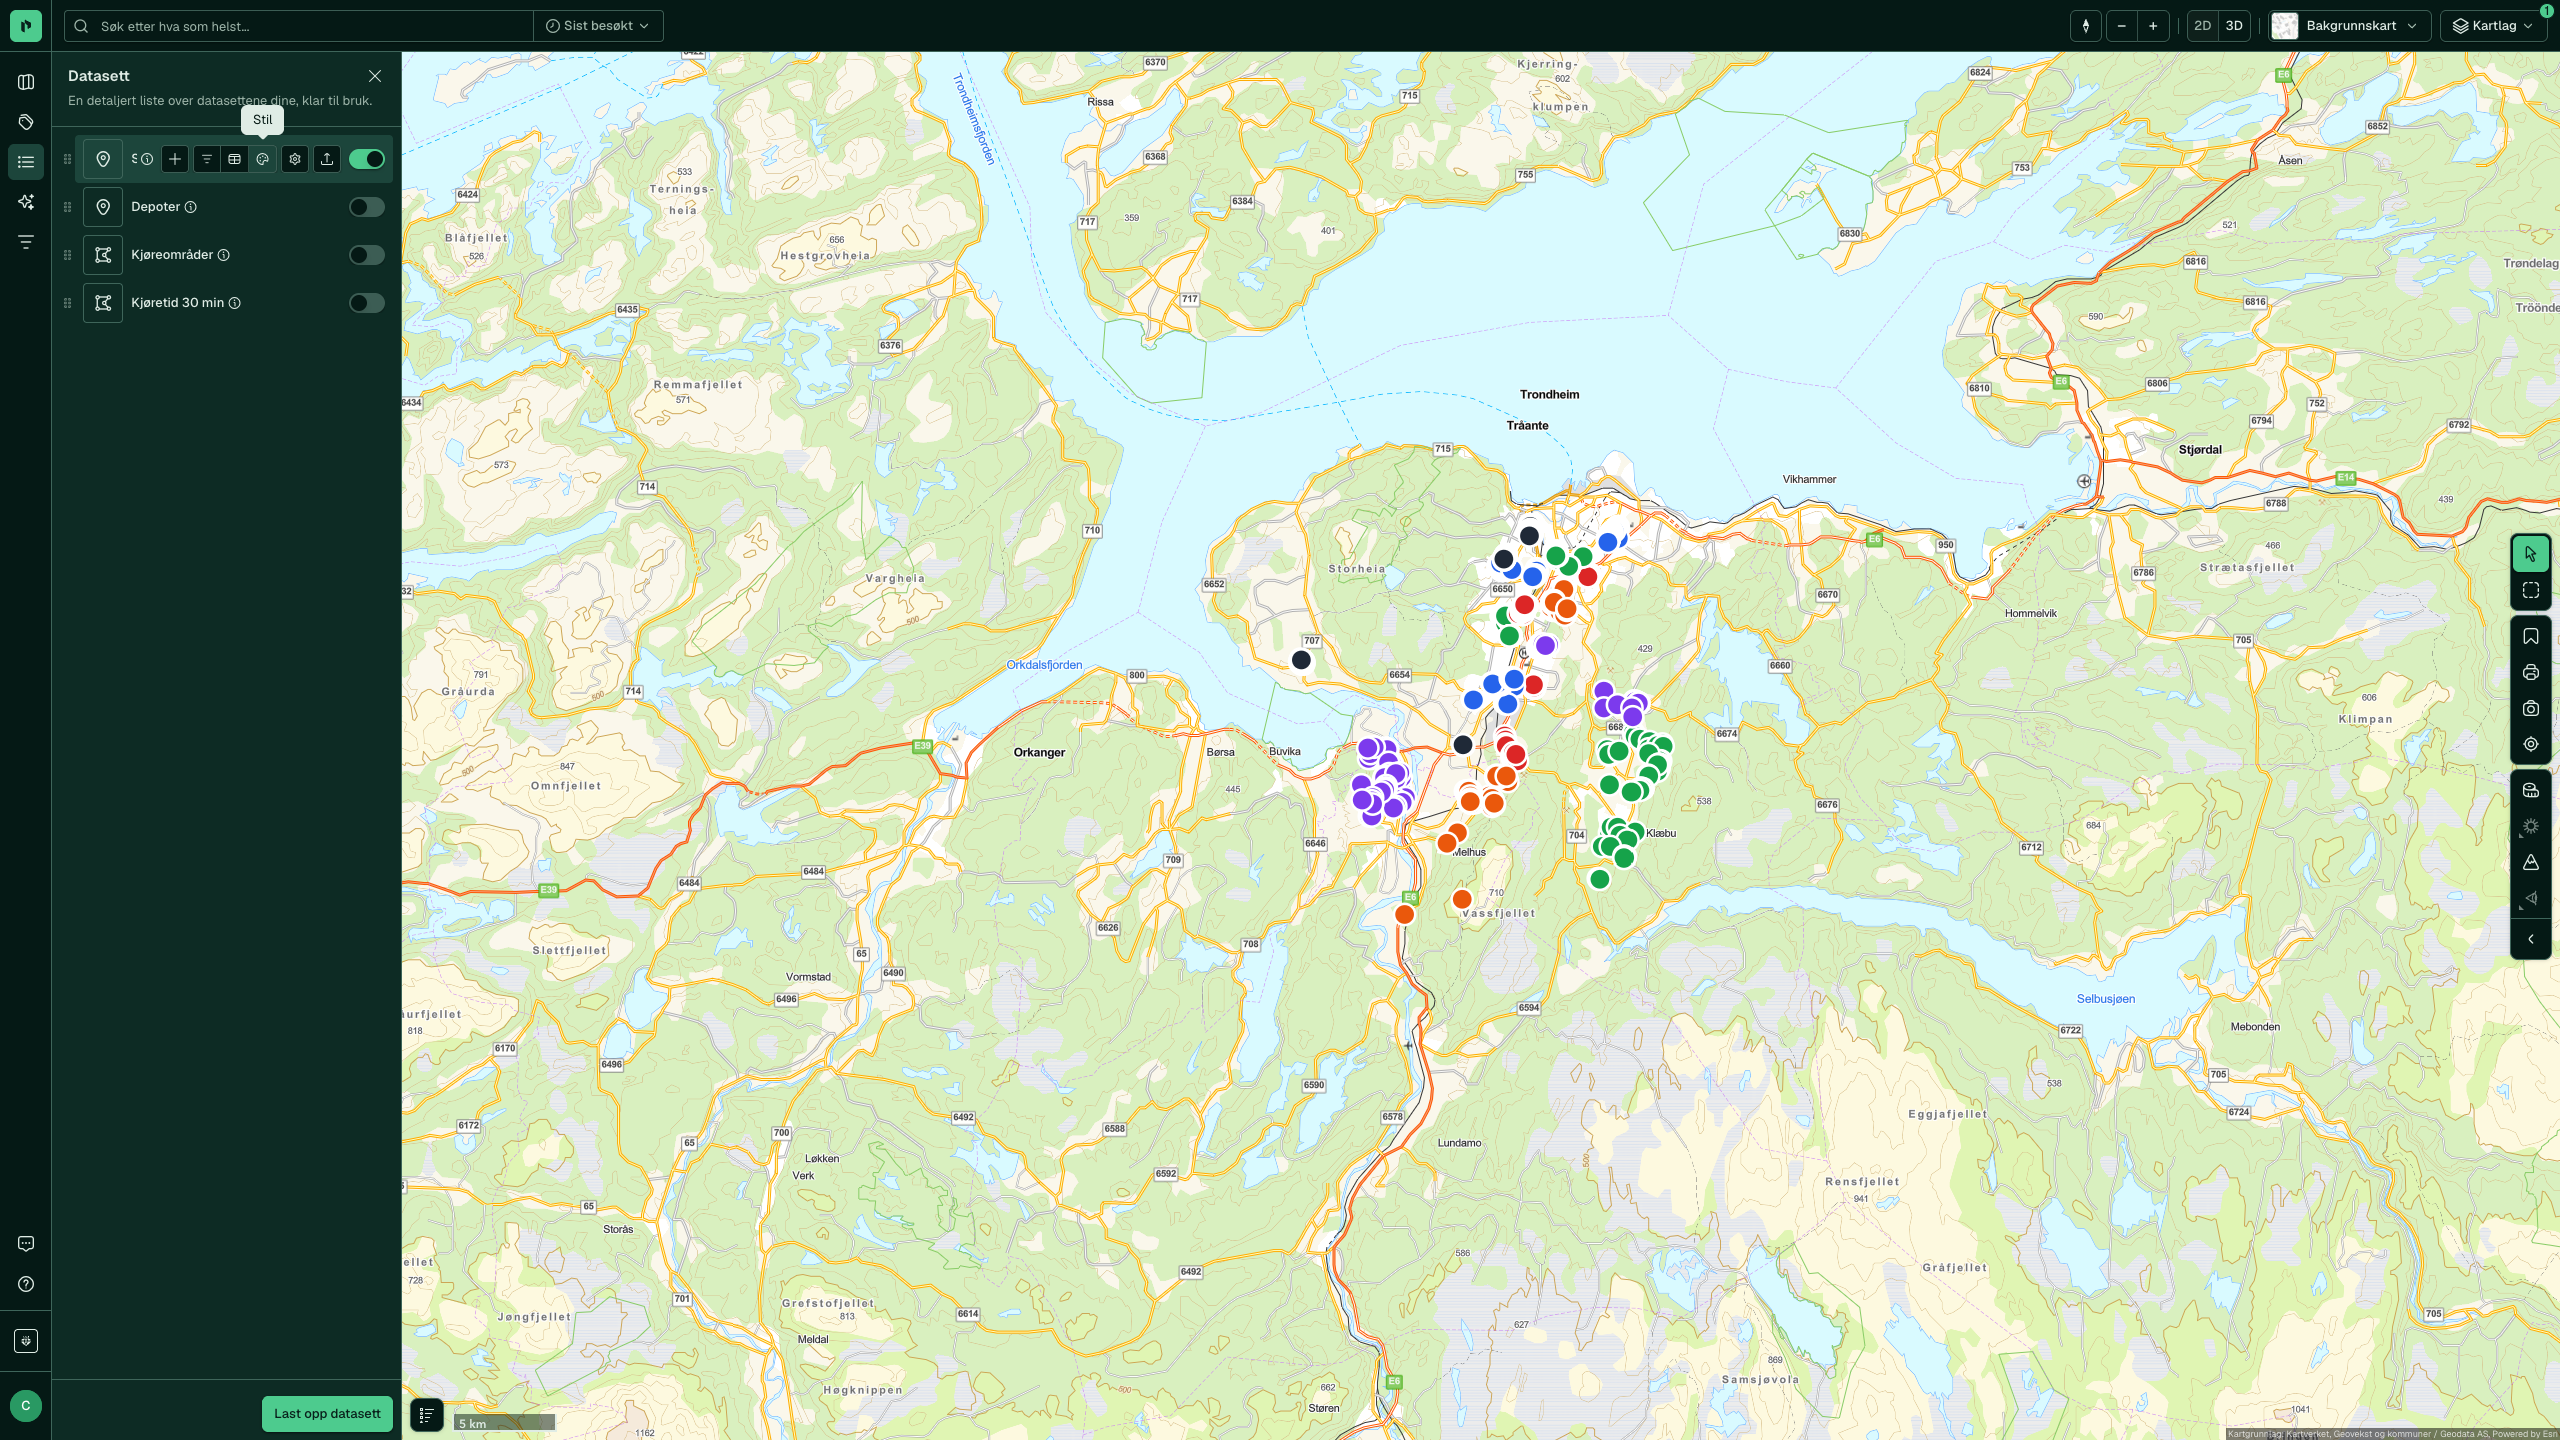Click the locate target icon in the map toolbar

2530,745
